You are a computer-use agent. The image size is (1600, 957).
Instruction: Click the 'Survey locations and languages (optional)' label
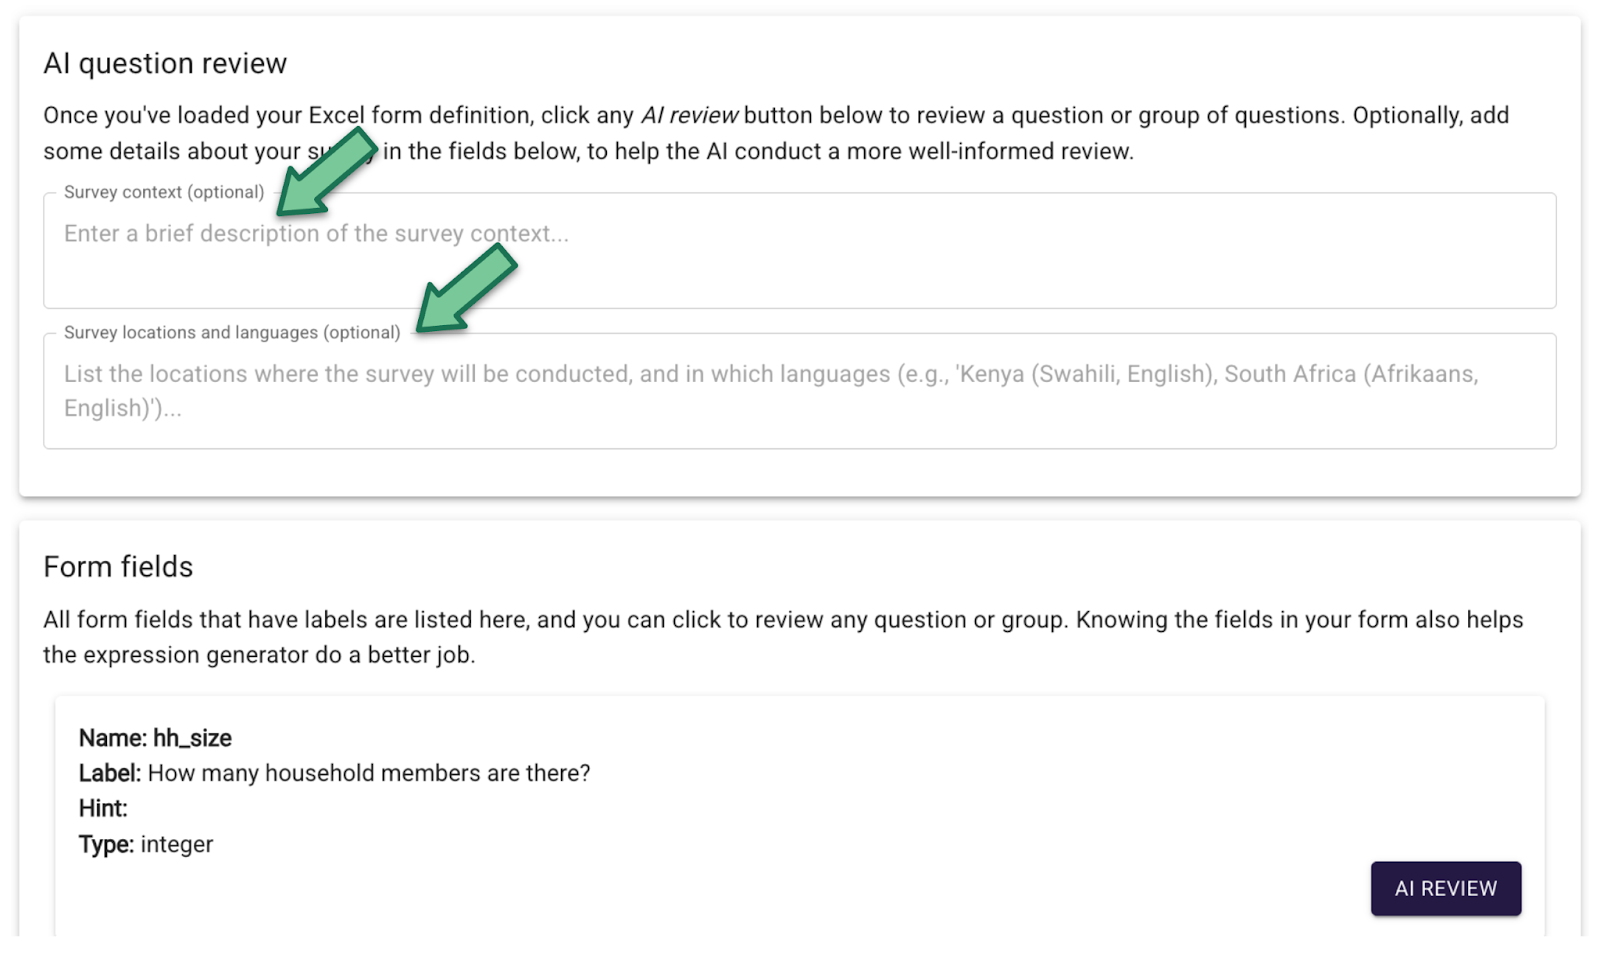(x=232, y=332)
